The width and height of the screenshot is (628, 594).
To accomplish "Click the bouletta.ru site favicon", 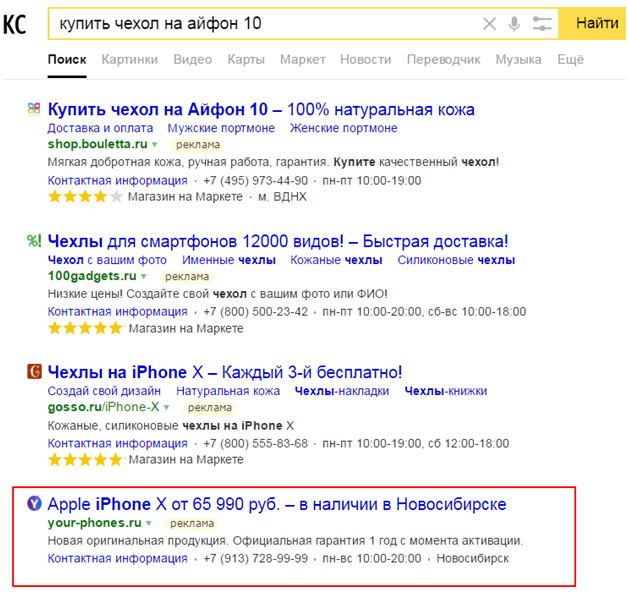I will tap(34, 109).
